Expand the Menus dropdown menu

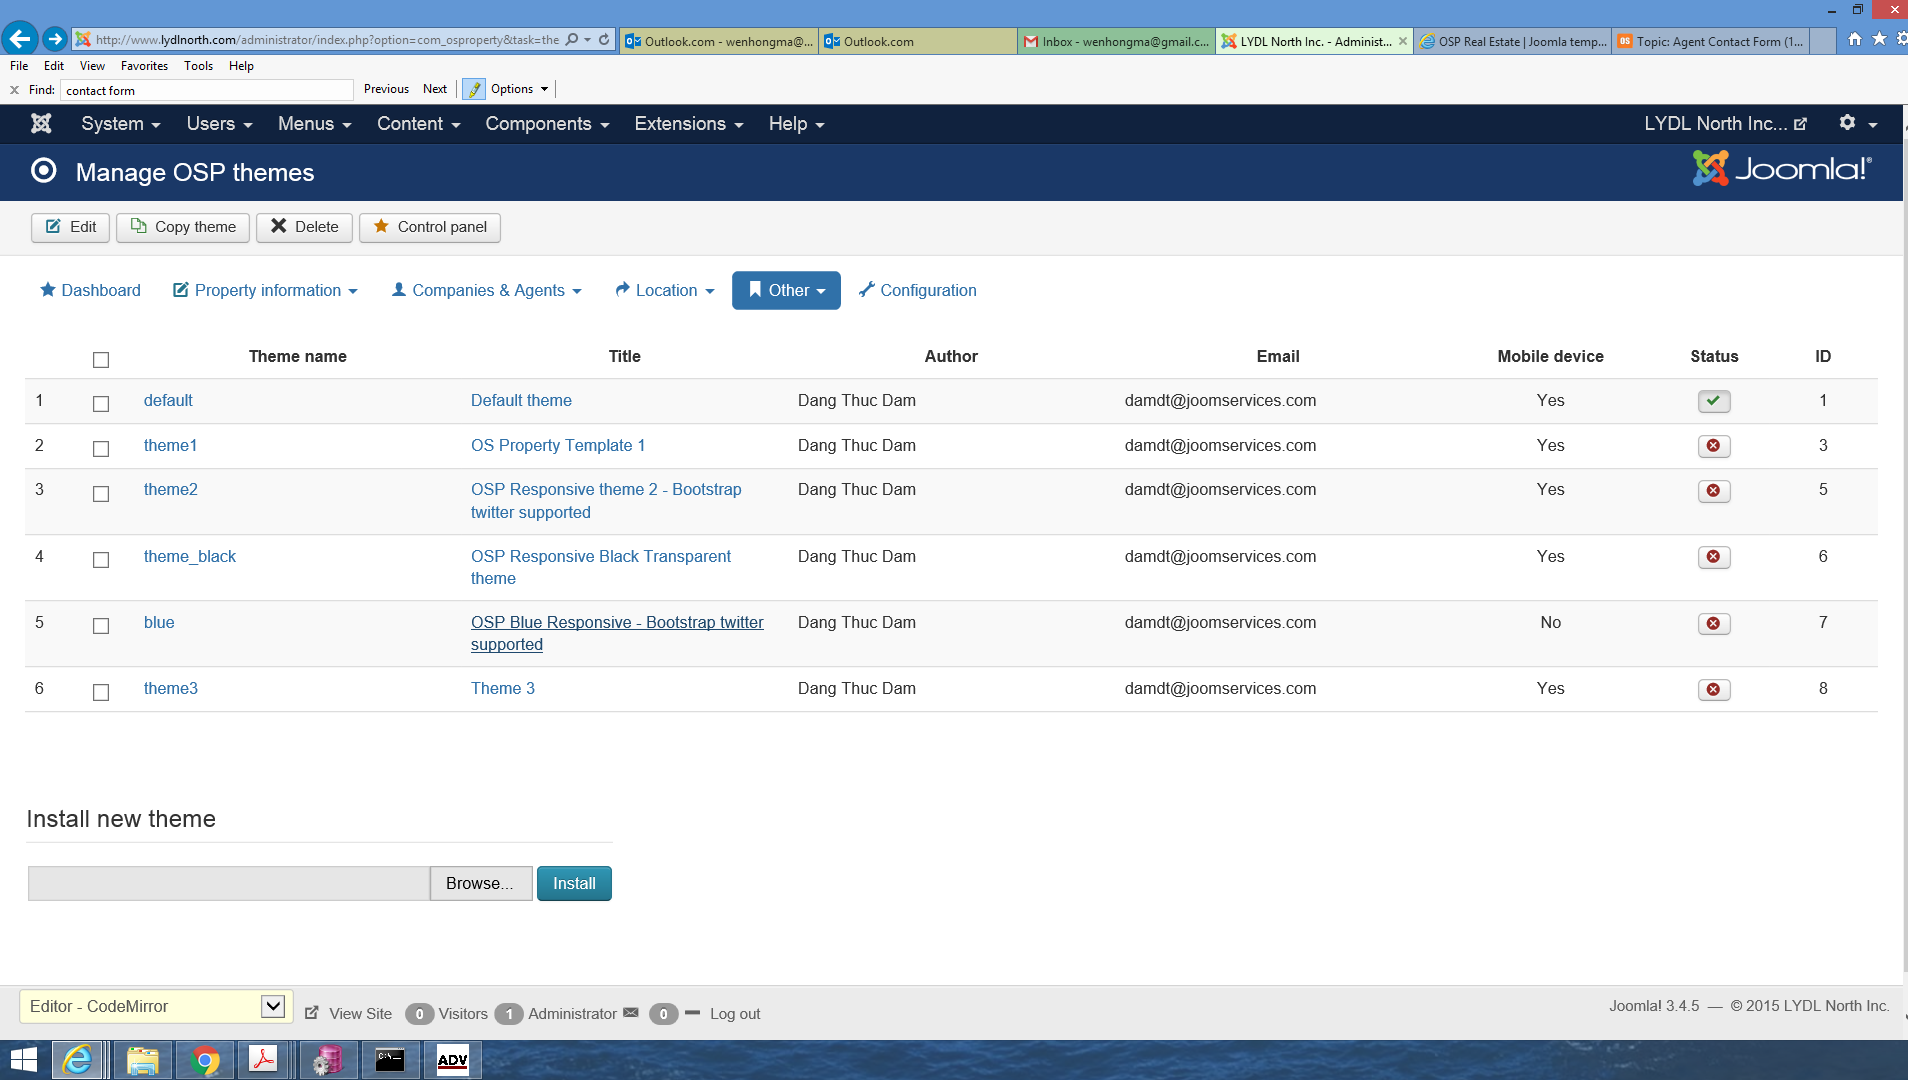pyautogui.click(x=314, y=124)
